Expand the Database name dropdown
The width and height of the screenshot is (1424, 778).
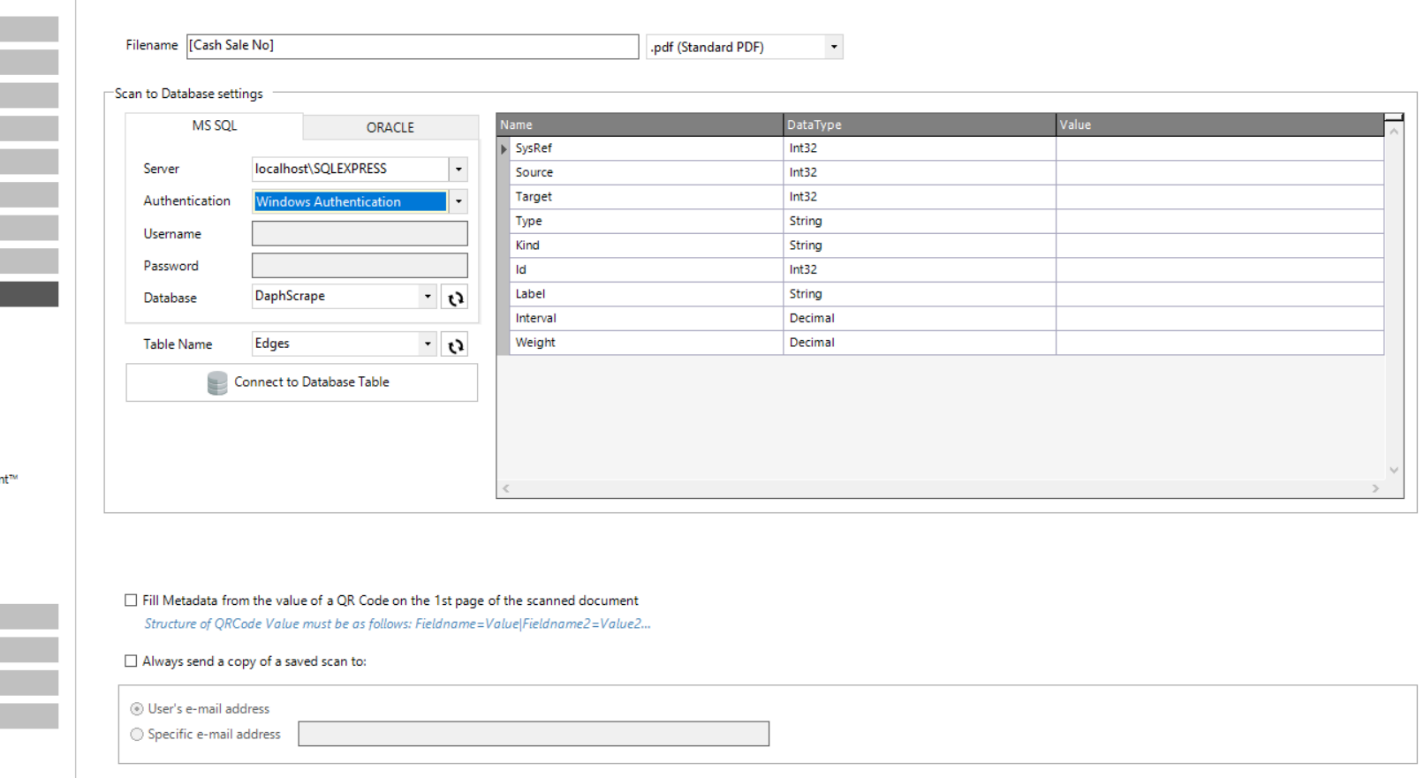coord(428,297)
